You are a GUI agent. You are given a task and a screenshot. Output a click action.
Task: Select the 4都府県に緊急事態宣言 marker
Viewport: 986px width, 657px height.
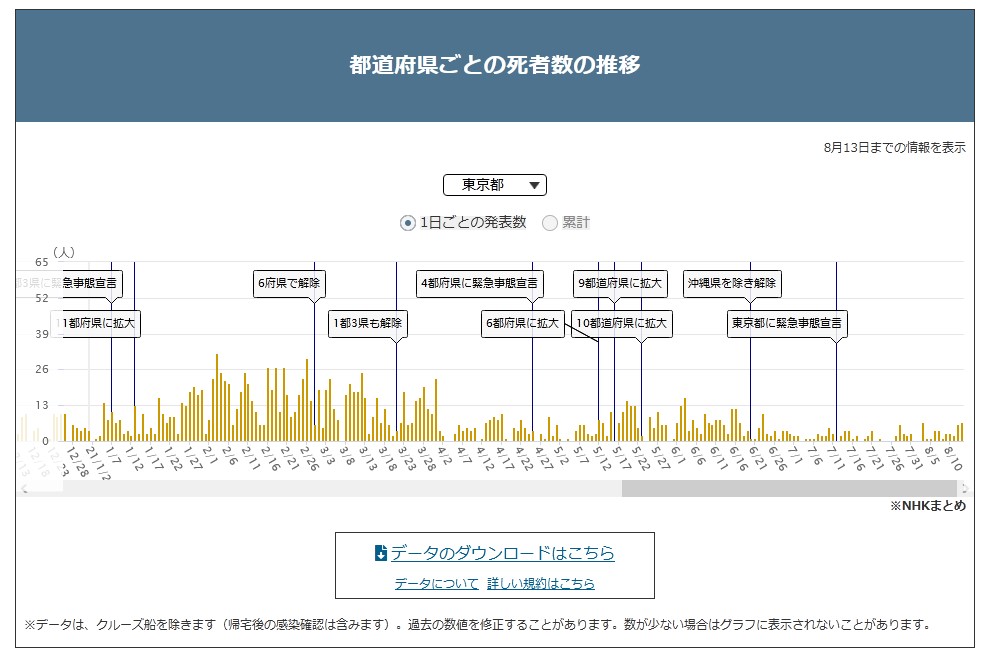(480, 283)
